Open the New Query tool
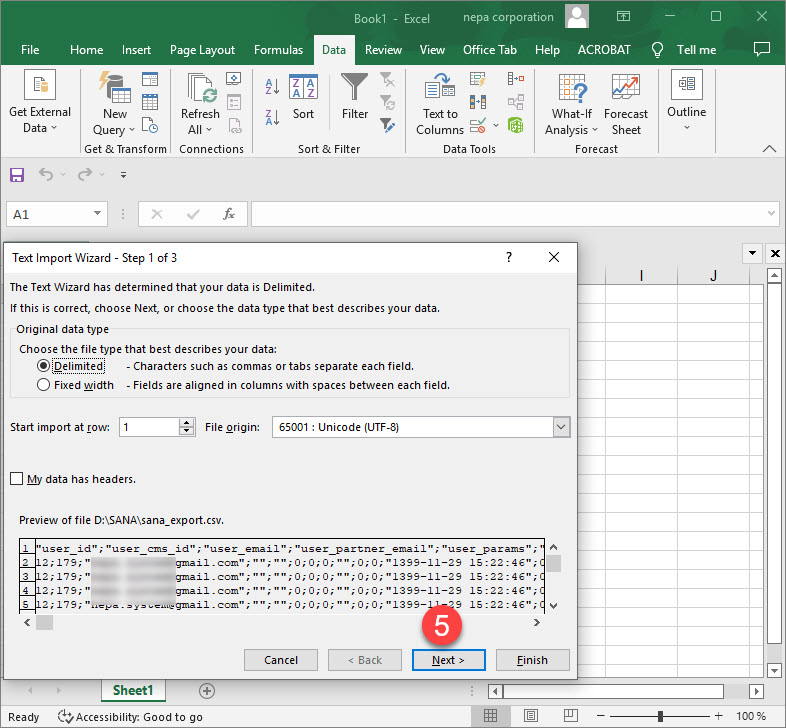This screenshot has width=786, height=728. [x=114, y=103]
